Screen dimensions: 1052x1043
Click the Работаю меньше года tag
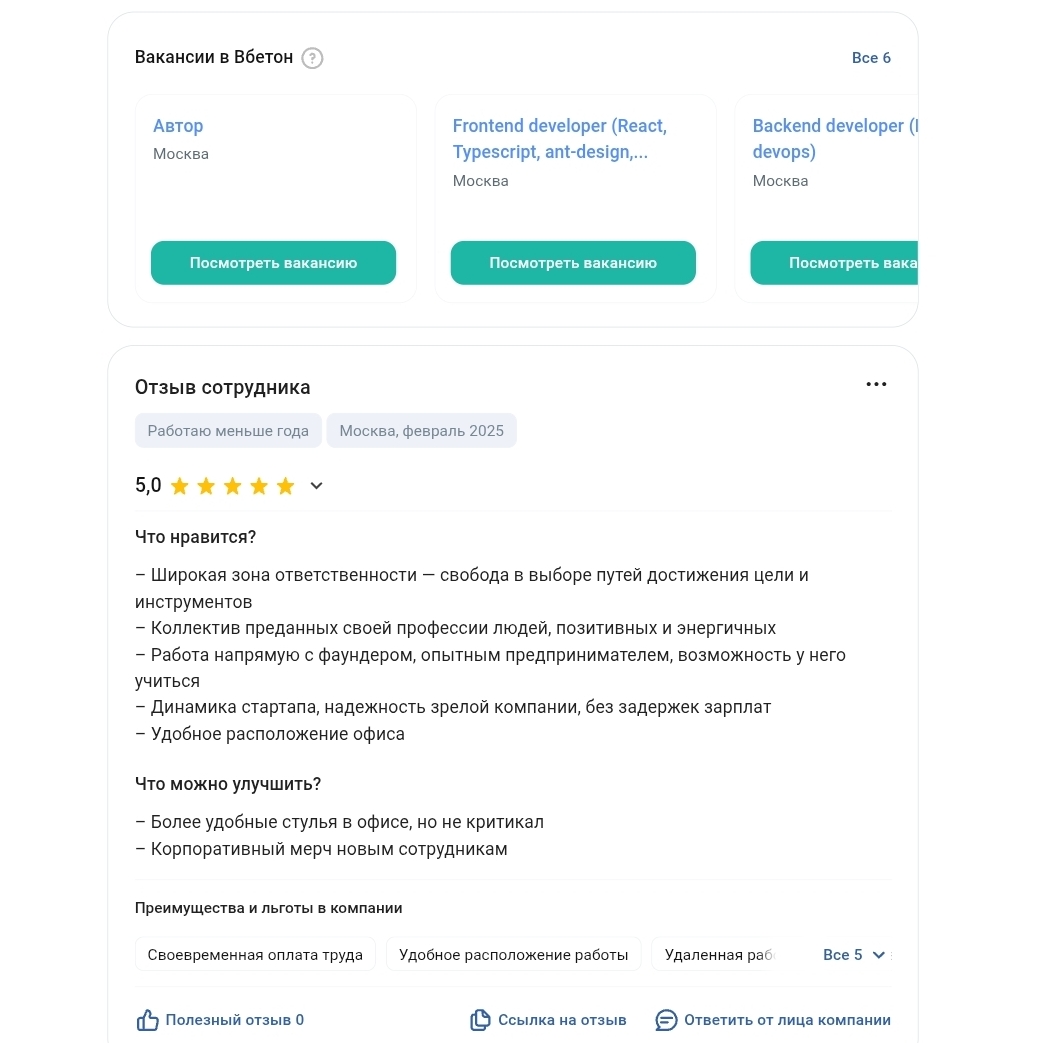coord(228,430)
